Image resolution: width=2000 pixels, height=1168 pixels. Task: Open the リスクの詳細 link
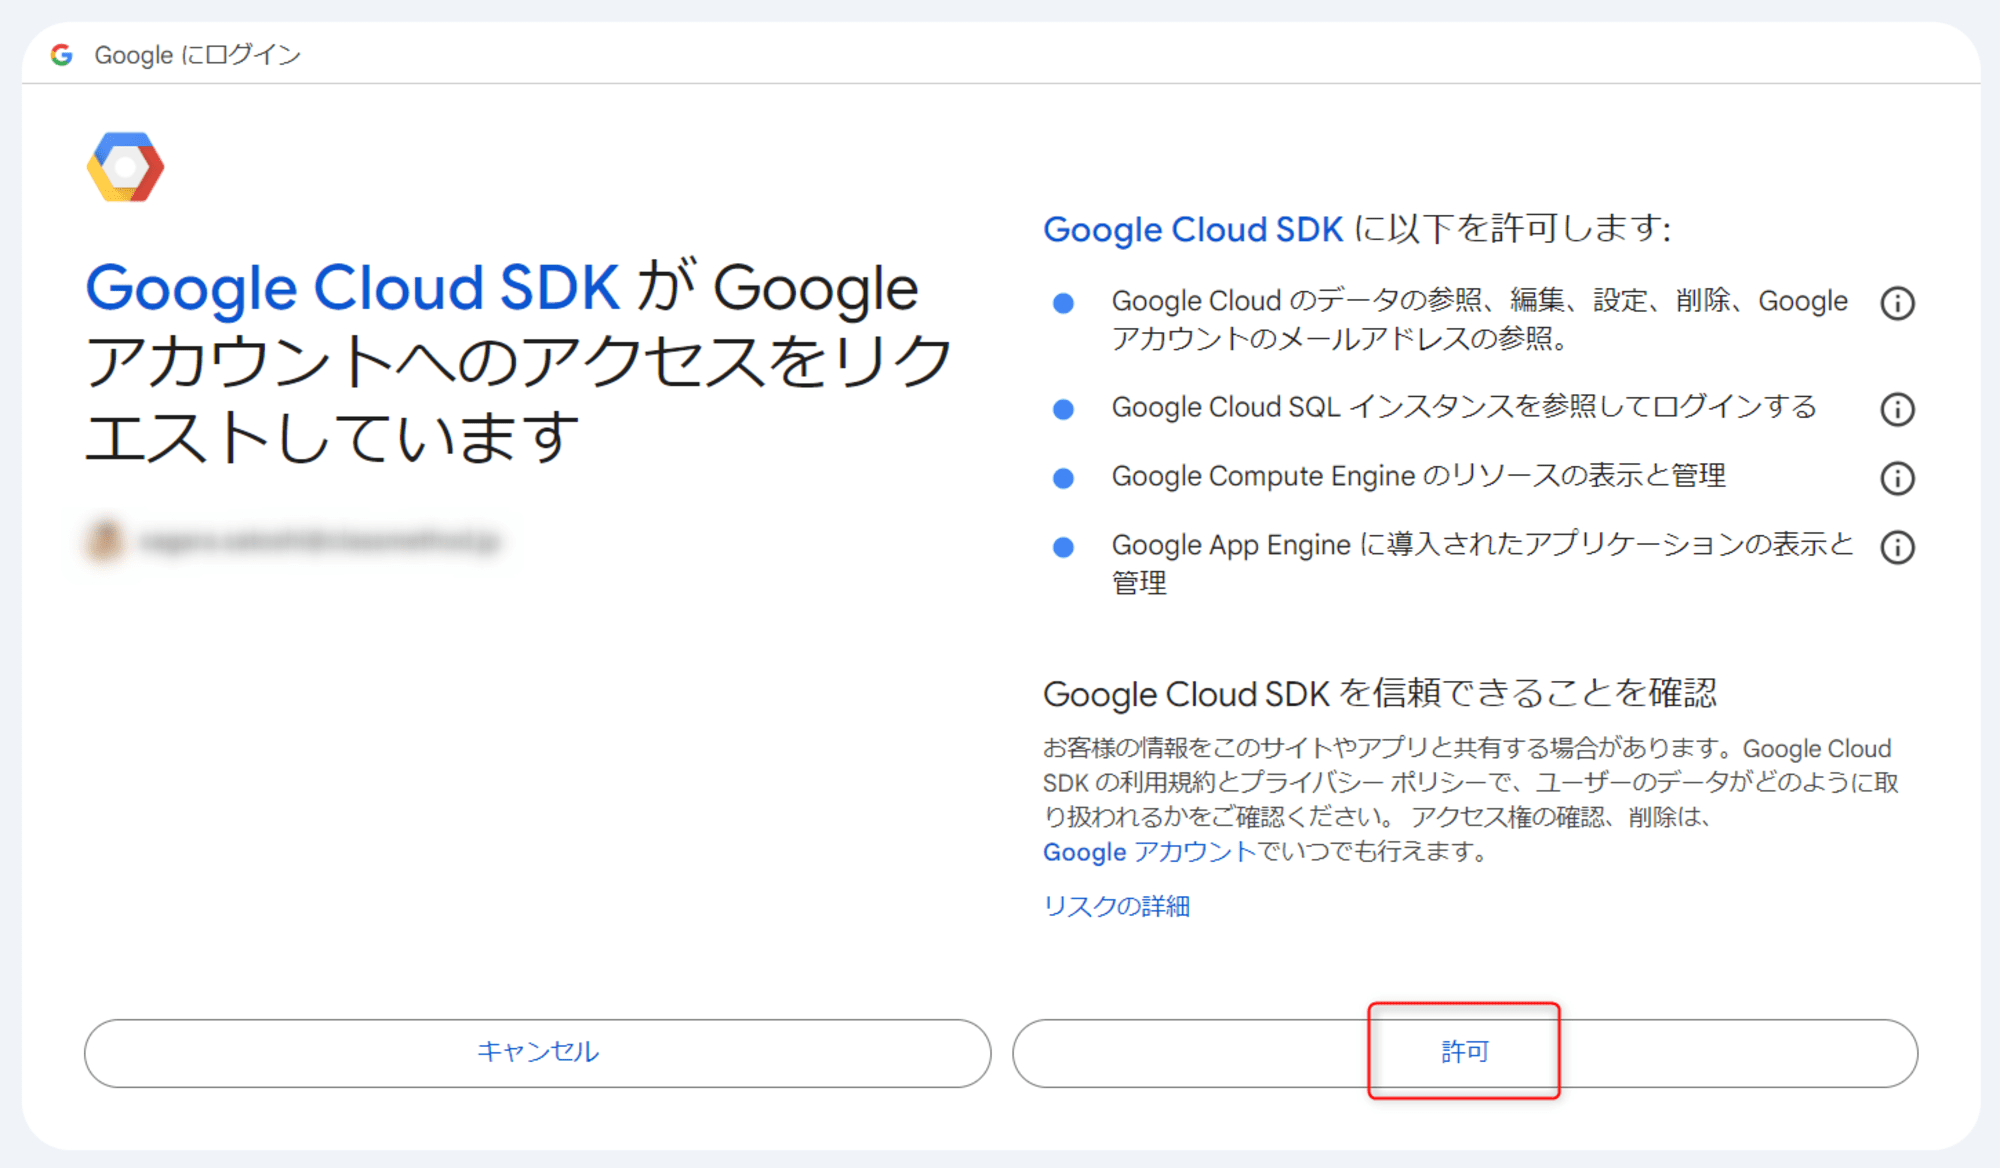click(x=1116, y=906)
